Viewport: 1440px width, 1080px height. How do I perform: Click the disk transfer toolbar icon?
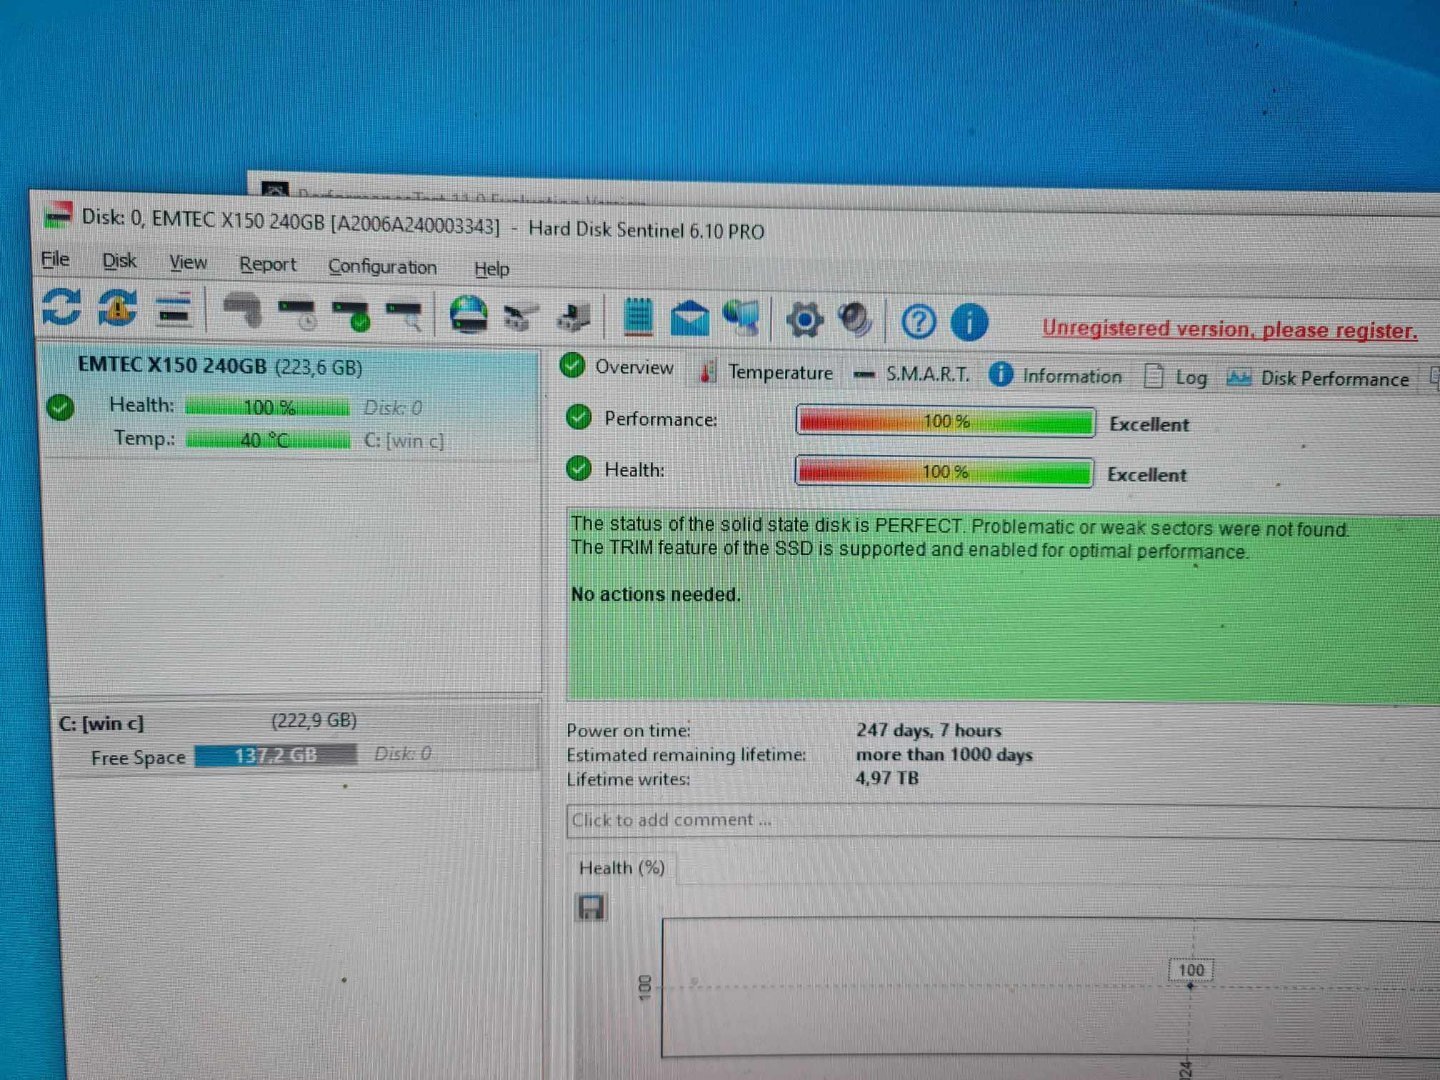coord(575,318)
